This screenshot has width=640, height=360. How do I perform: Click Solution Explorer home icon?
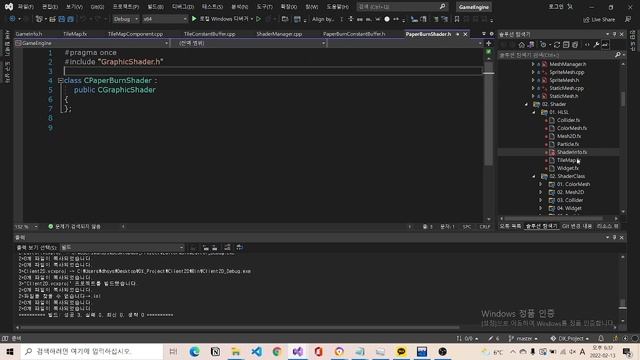point(521,45)
